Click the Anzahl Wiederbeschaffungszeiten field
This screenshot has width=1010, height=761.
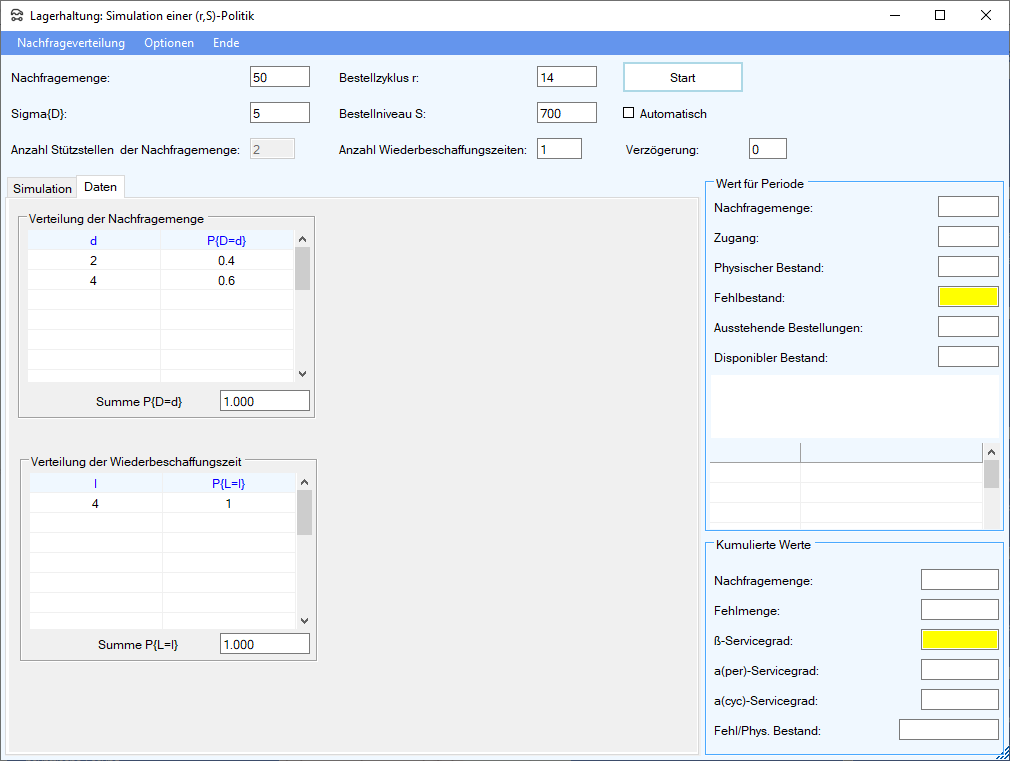click(559, 149)
